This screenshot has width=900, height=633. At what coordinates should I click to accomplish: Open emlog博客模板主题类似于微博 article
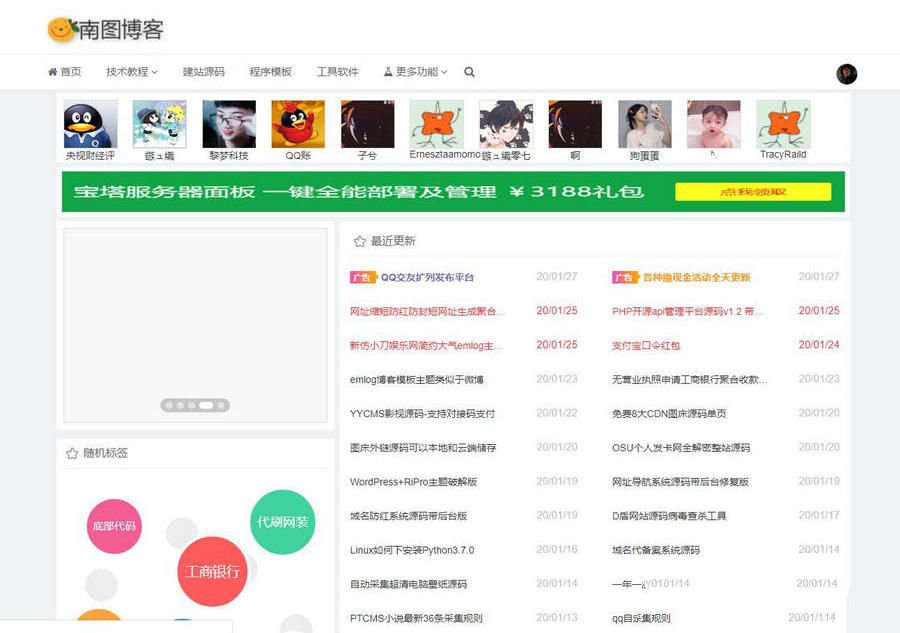pos(417,379)
